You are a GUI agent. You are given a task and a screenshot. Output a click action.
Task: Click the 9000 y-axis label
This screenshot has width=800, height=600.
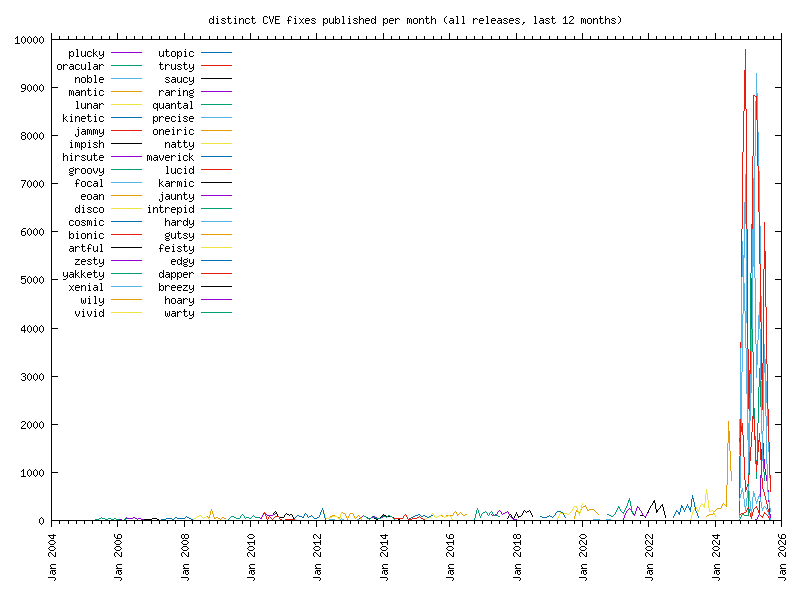click(32, 88)
